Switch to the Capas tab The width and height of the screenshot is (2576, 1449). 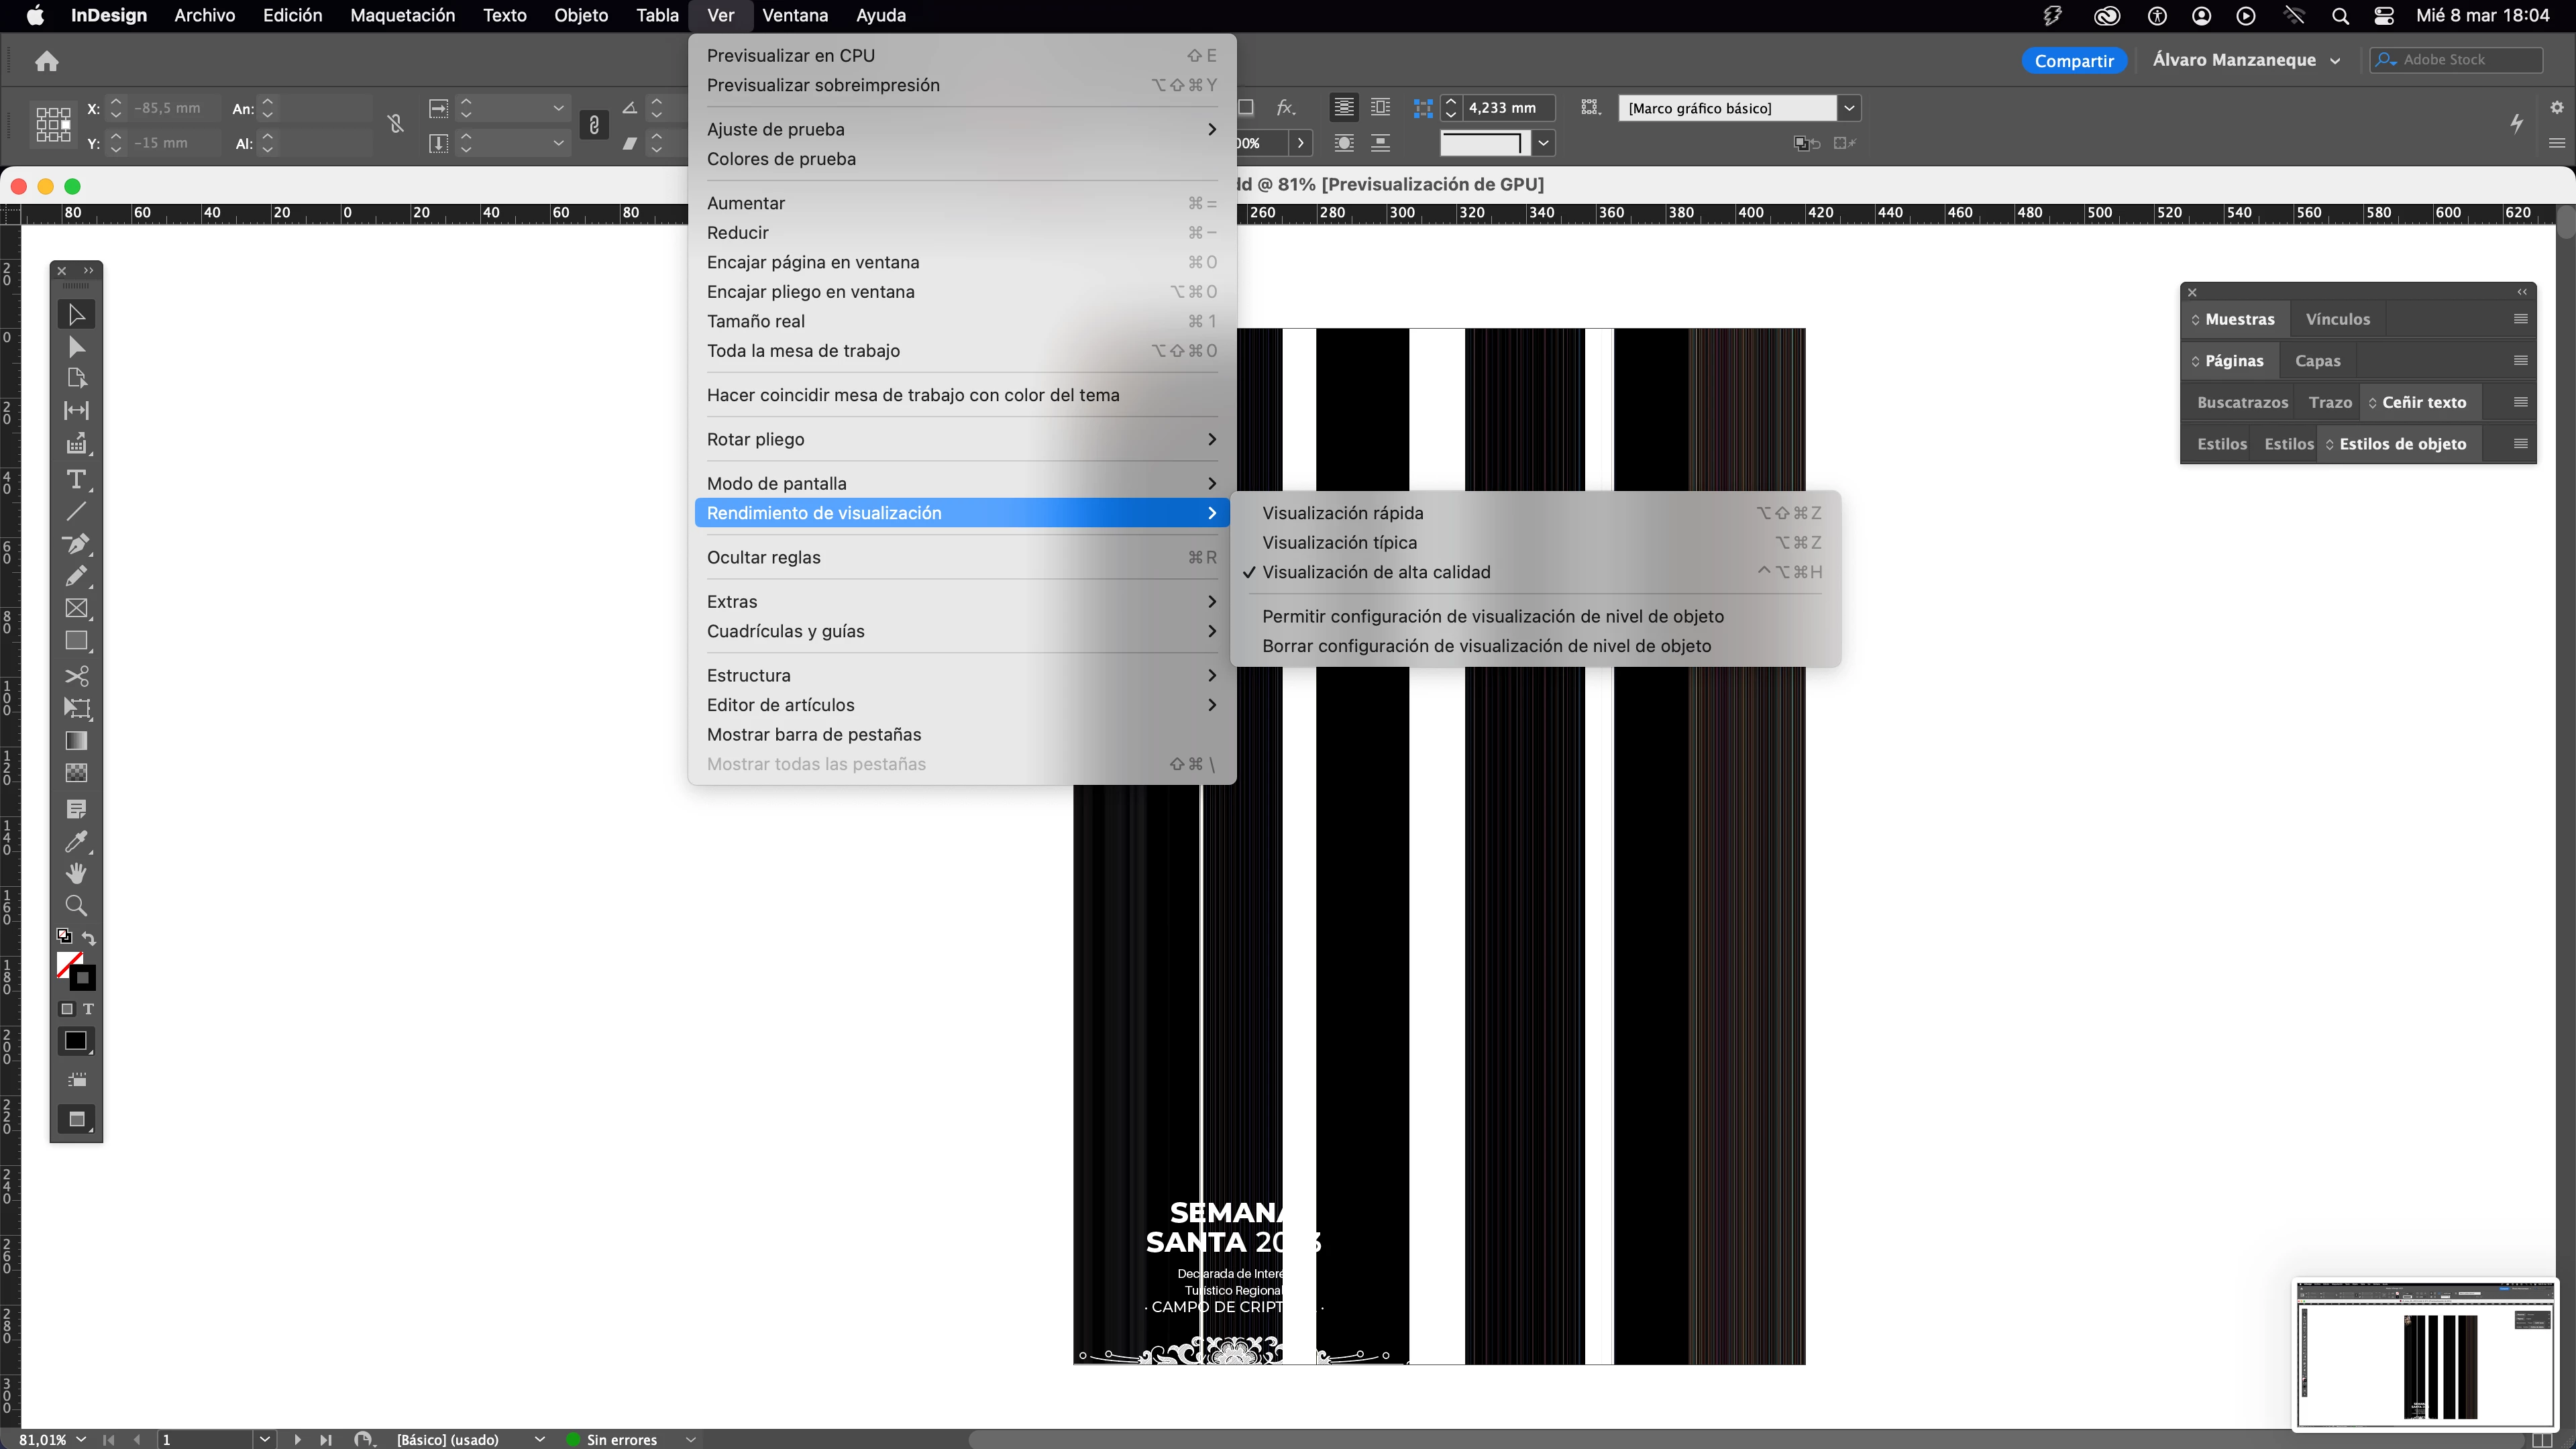2317,361
